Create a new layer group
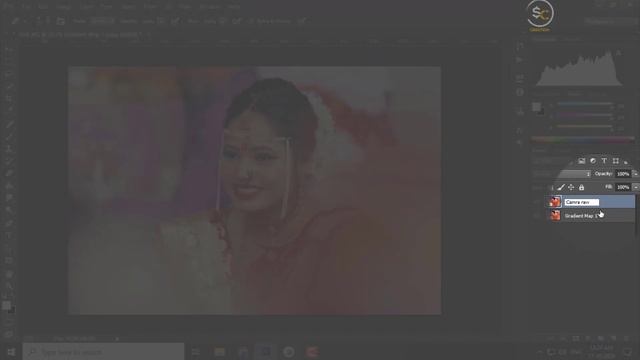Viewport: 640px width, 360px height. click(x=600, y=338)
